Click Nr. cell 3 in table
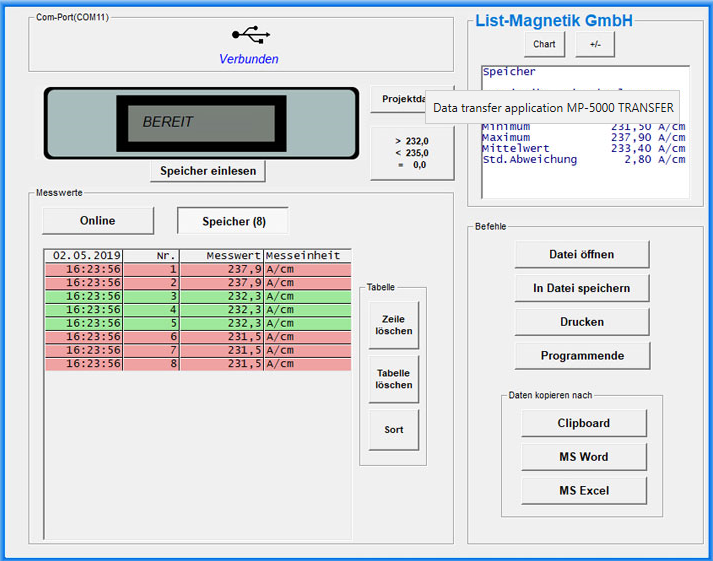The image size is (713, 561). [x=151, y=296]
